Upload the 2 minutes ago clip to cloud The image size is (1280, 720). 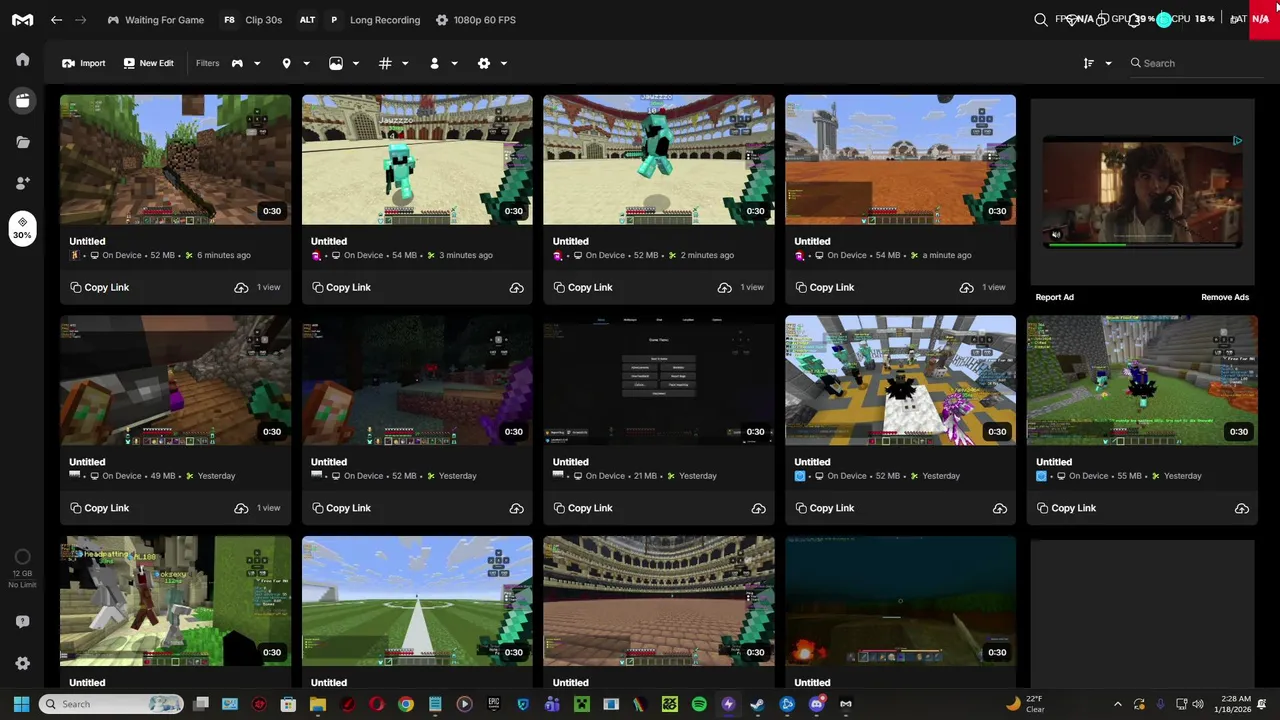click(x=724, y=288)
